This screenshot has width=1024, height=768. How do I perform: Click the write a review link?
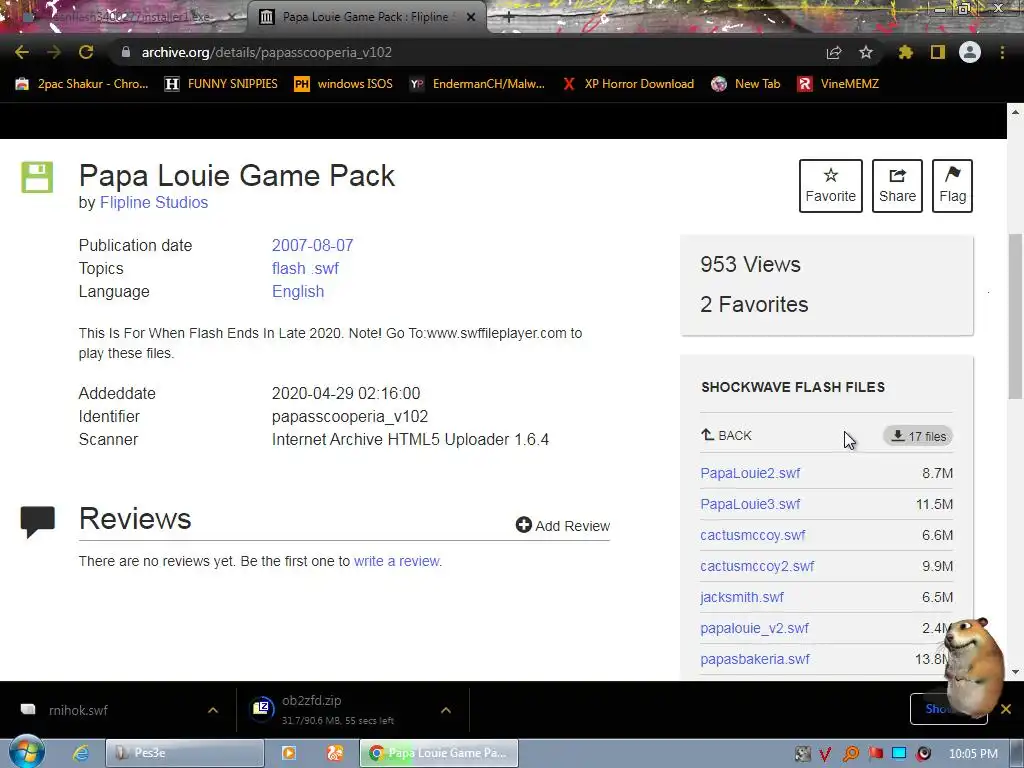point(397,561)
